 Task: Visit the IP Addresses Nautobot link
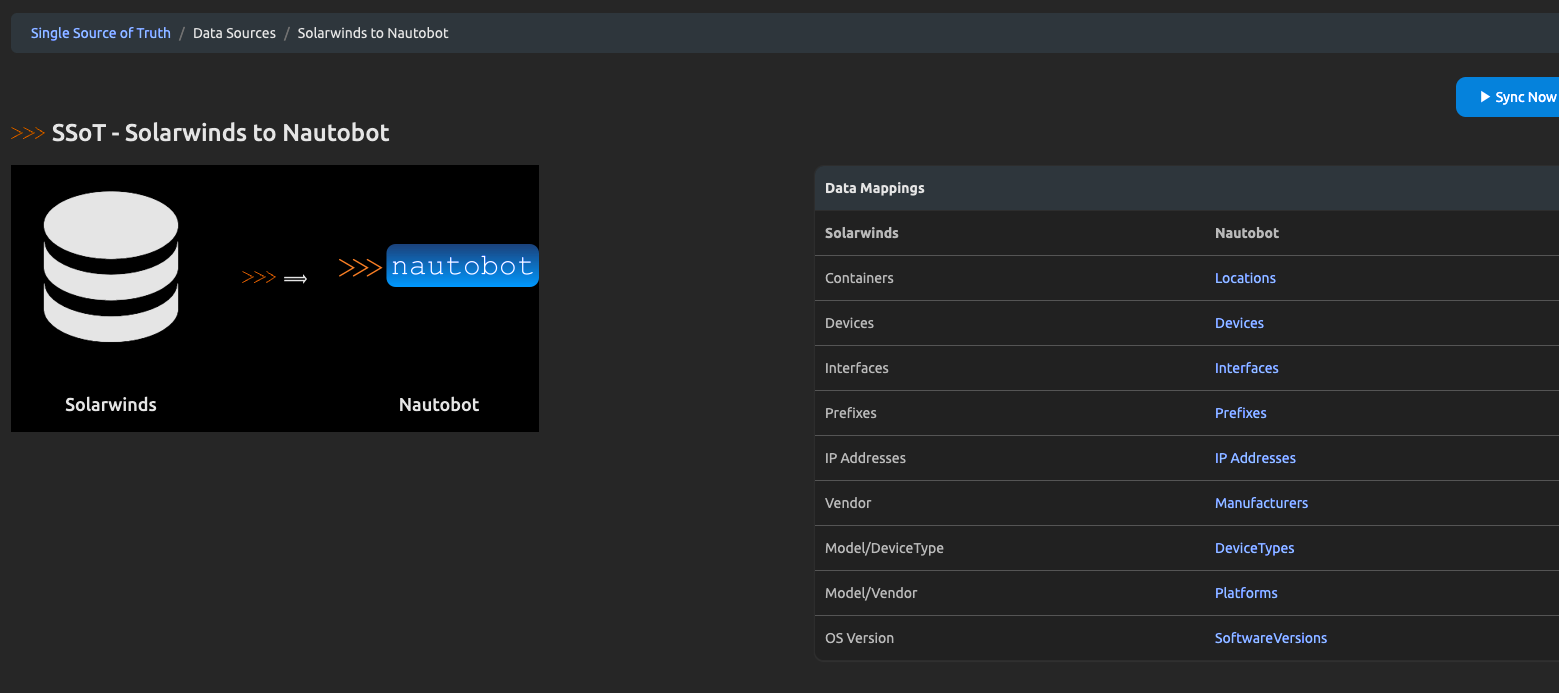point(1255,458)
